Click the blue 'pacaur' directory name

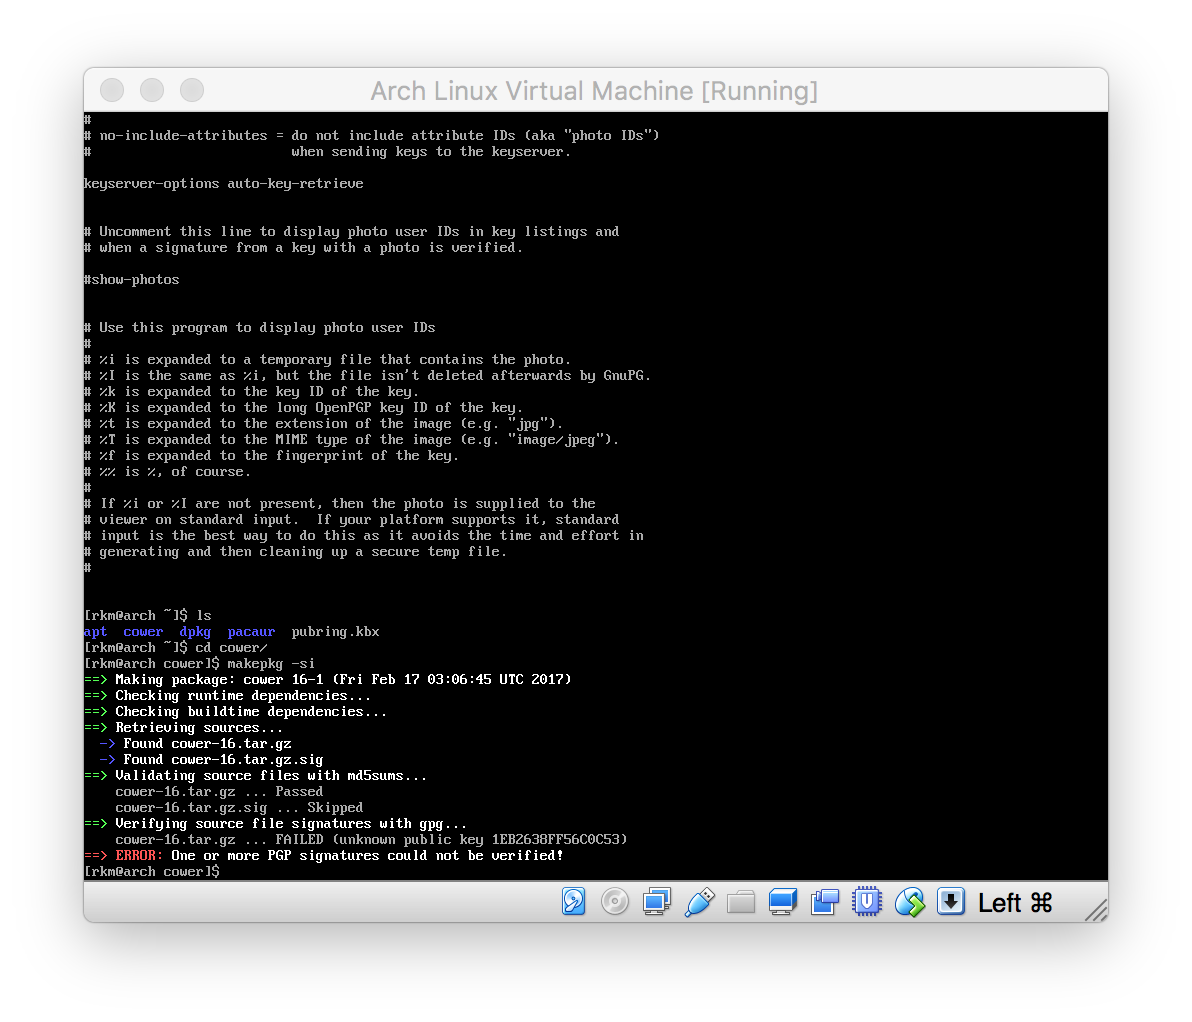(x=251, y=632)
